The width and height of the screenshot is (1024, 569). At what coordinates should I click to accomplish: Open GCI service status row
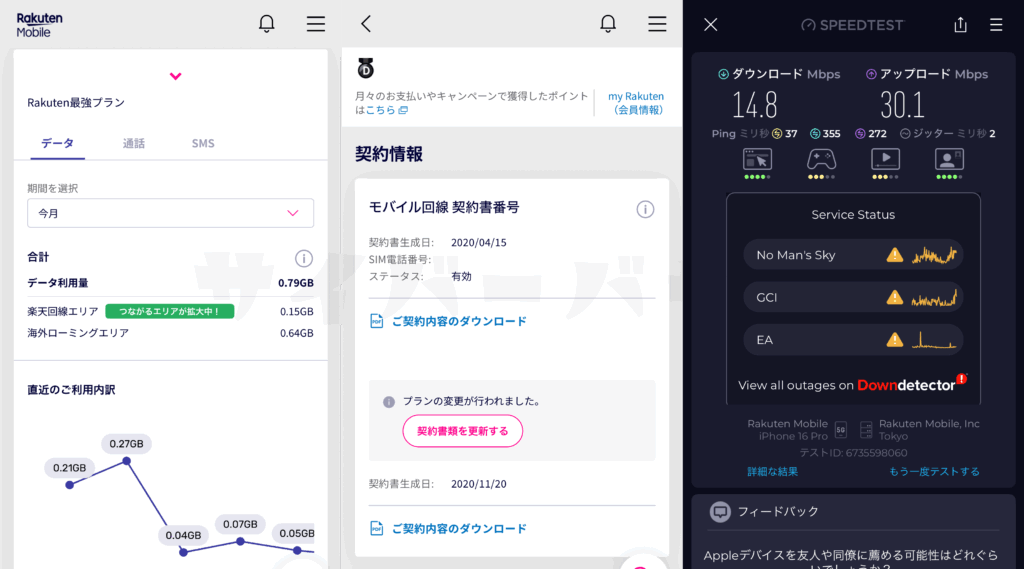pyautogui.click(x=853, y=297)
